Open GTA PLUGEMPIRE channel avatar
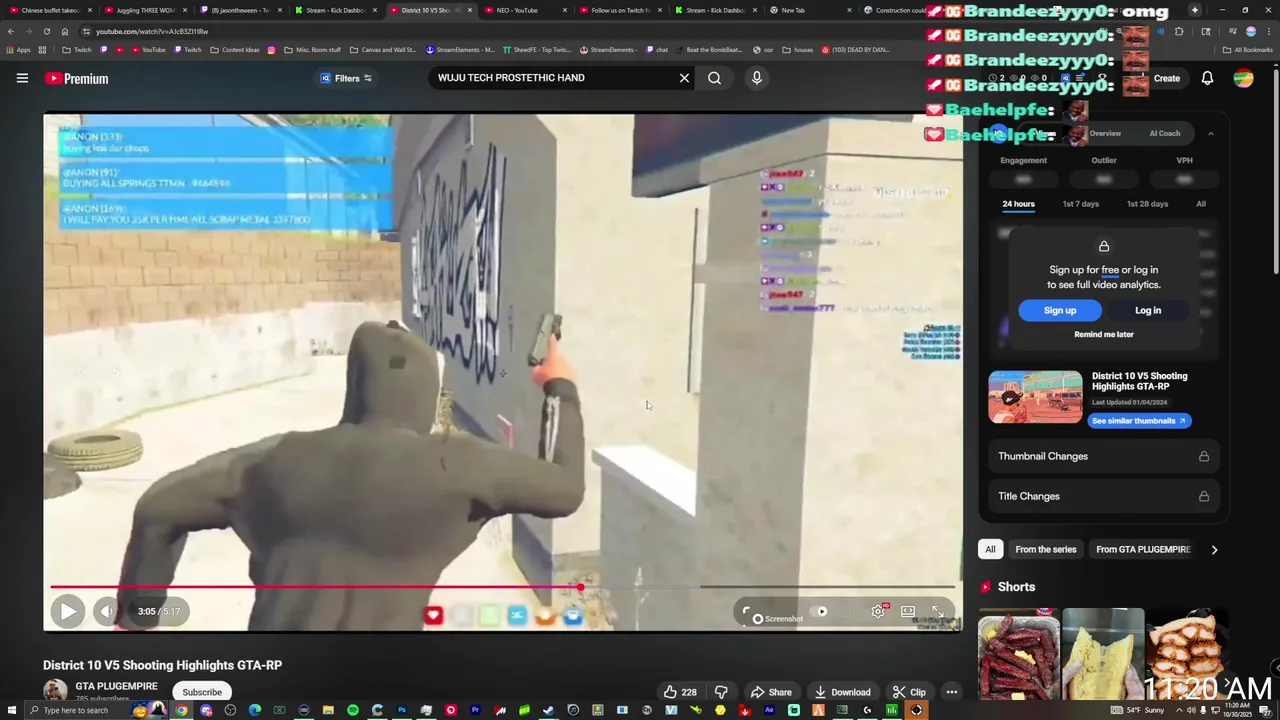 pyautogui.click(x=55, y=691)
